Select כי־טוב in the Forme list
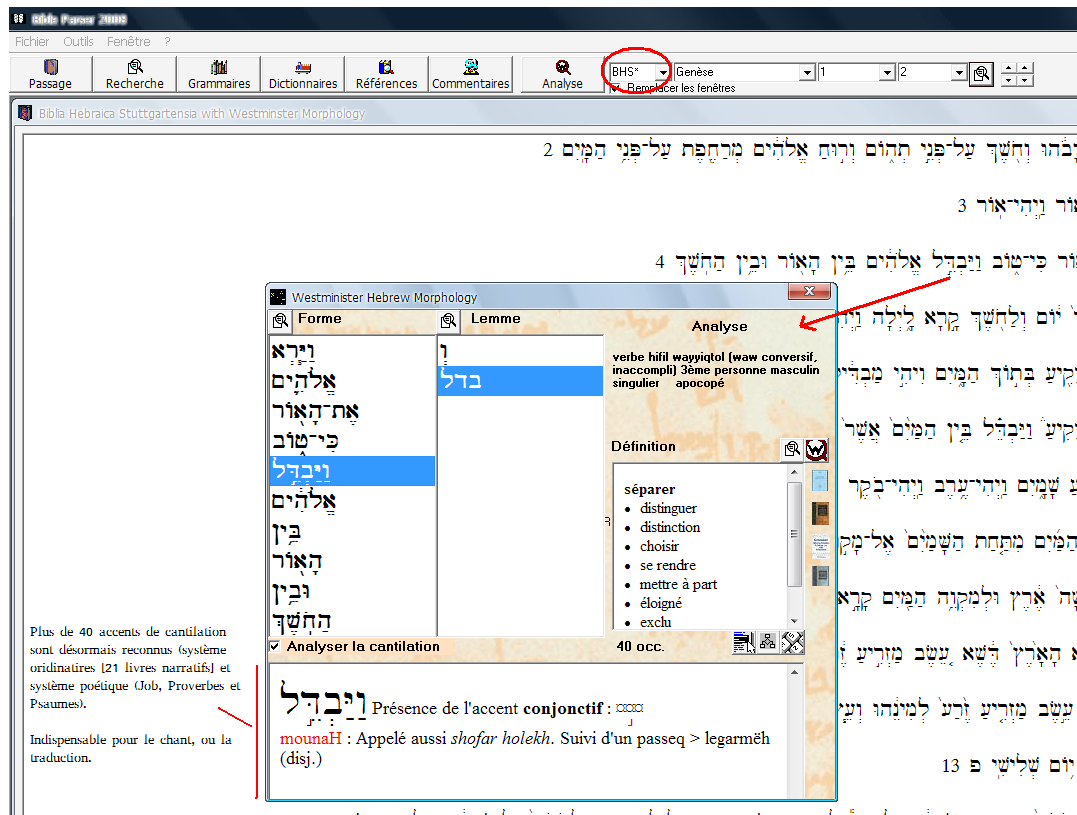Screen dimensions: 1077x815 tap(352, 440)
